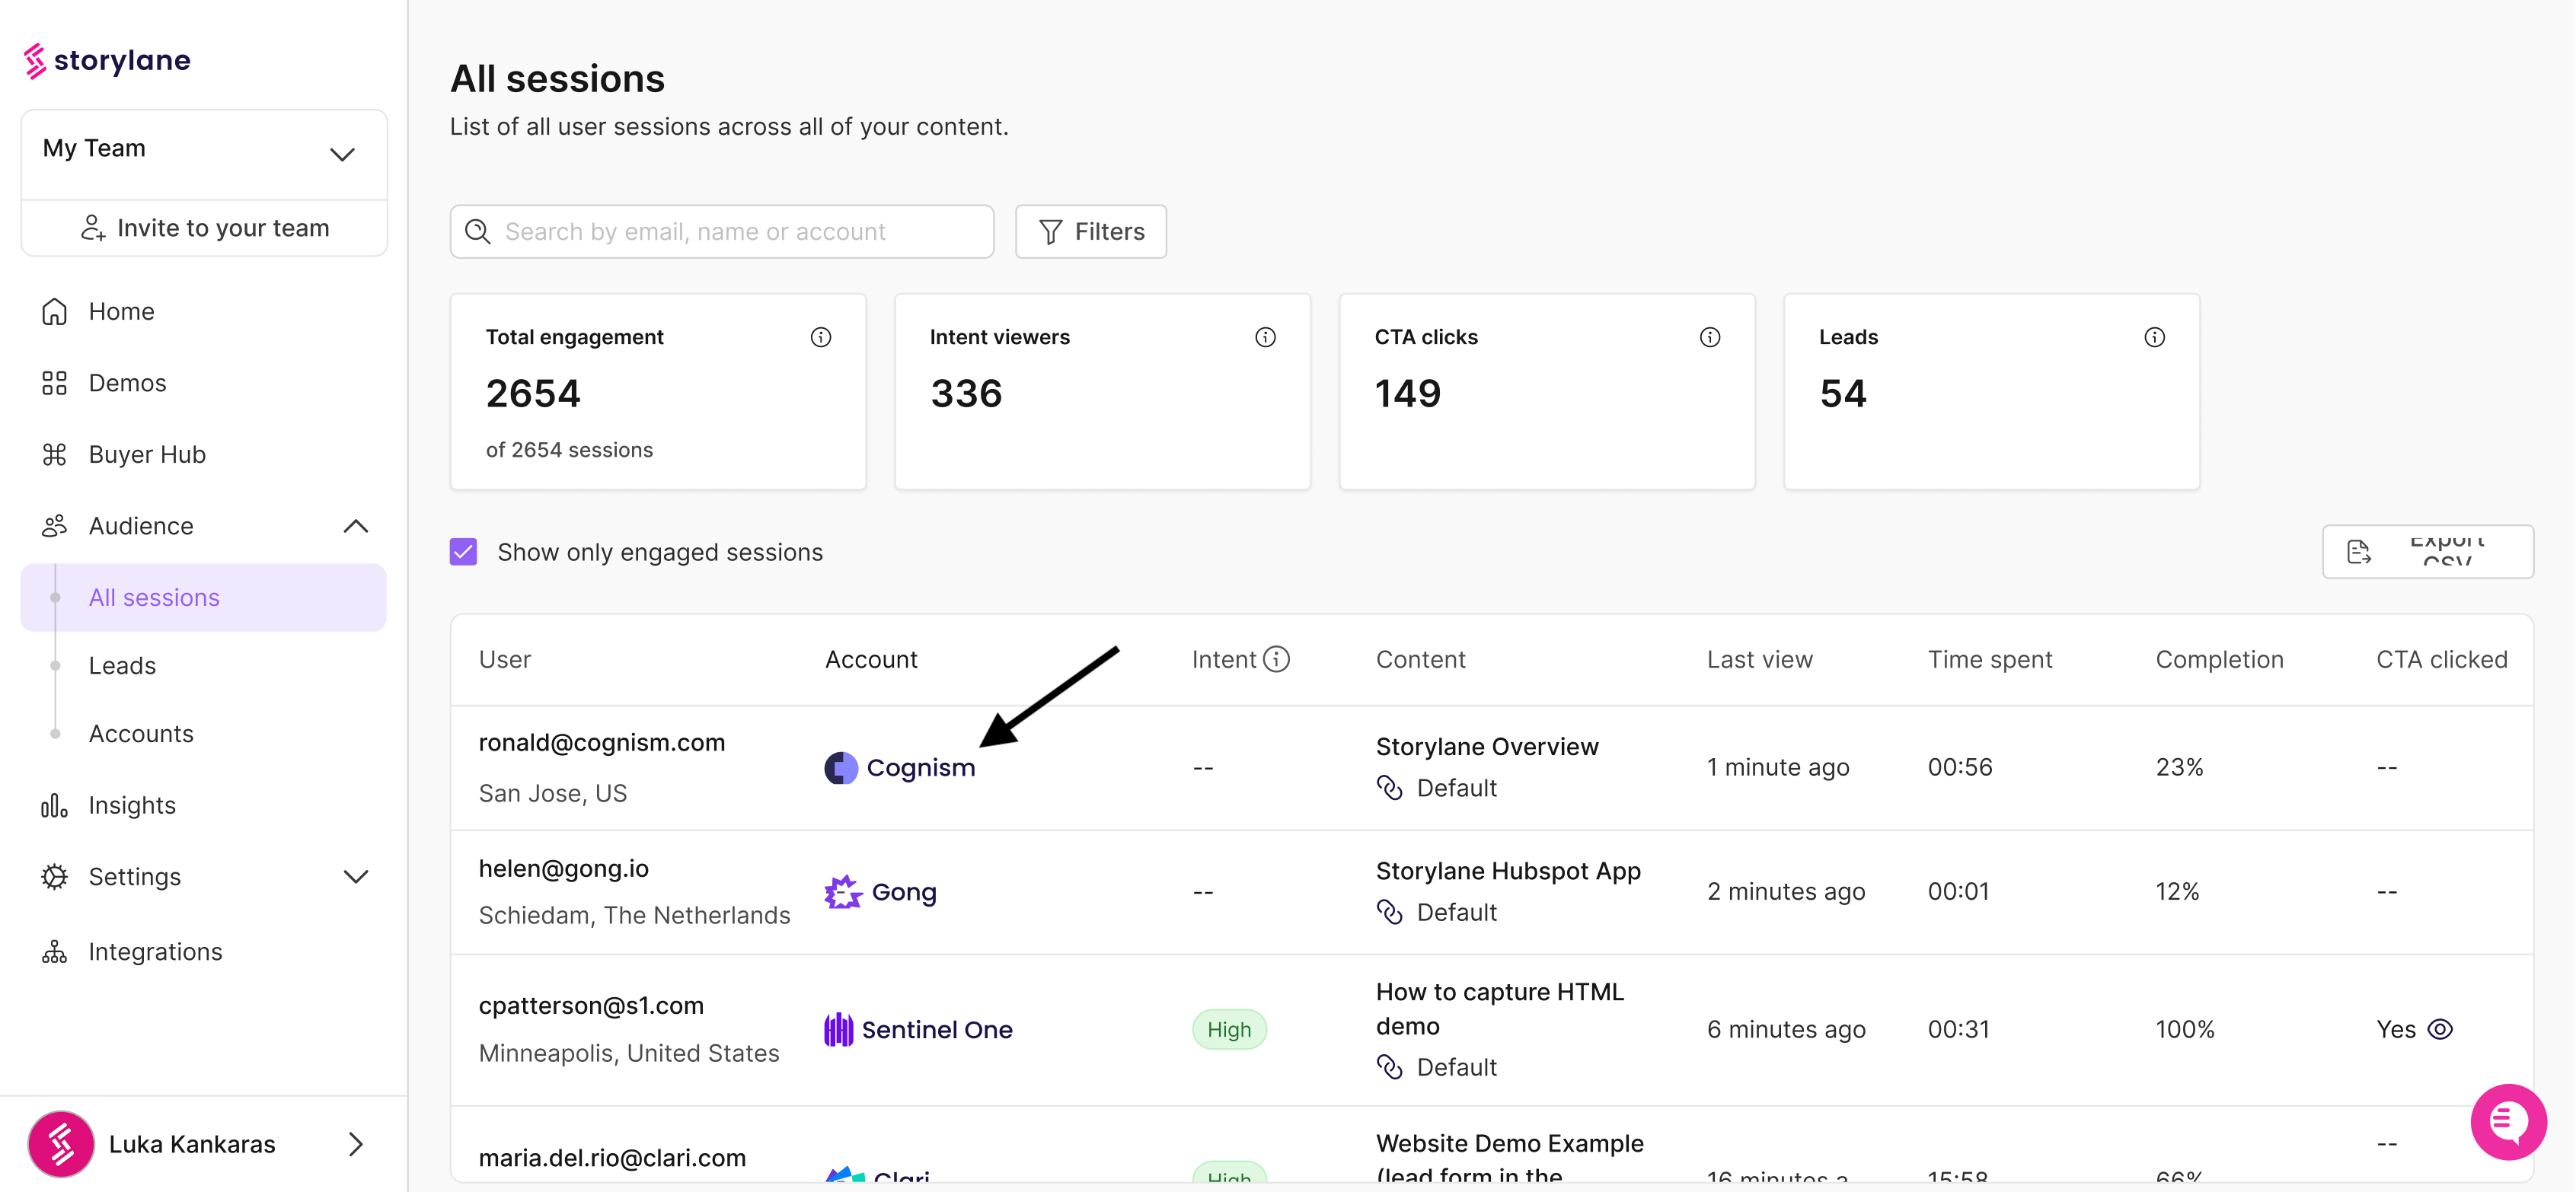Click the Total engagement info icon

(x=820, y=337)
